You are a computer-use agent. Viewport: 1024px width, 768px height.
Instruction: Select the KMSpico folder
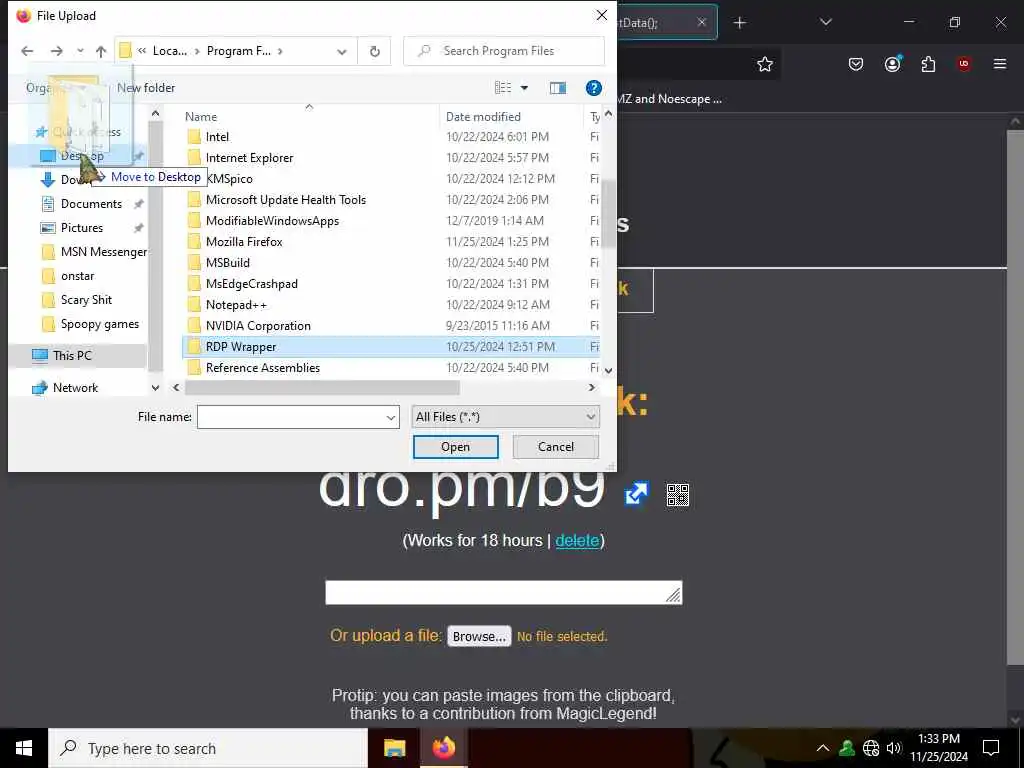[229, 178]
